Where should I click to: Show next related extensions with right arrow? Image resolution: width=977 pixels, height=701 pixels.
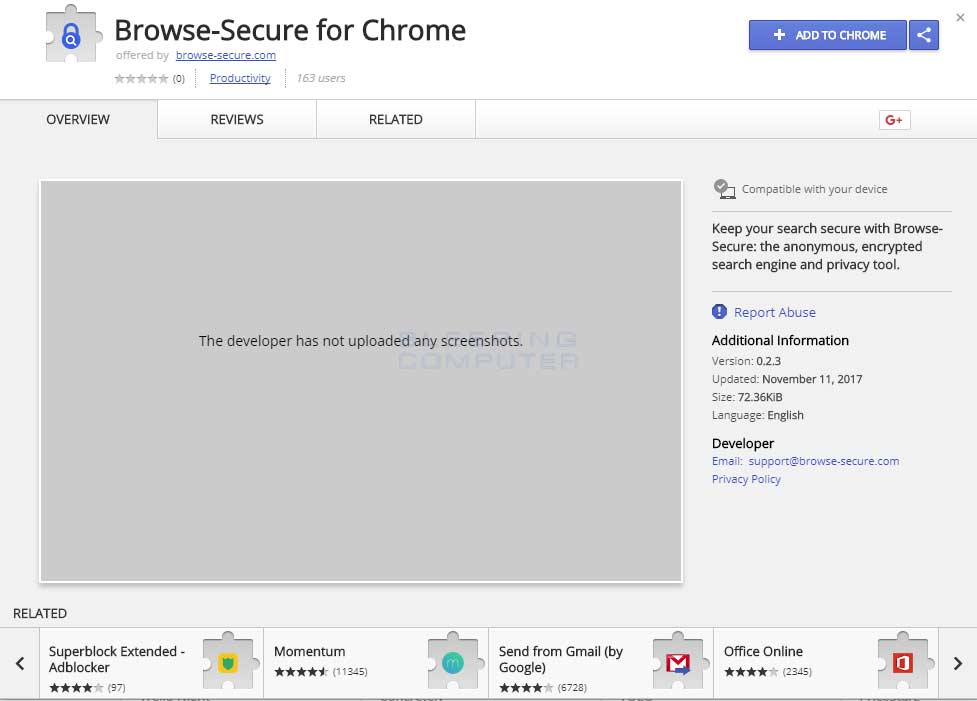pyautogui.click(x=957, y=663)
